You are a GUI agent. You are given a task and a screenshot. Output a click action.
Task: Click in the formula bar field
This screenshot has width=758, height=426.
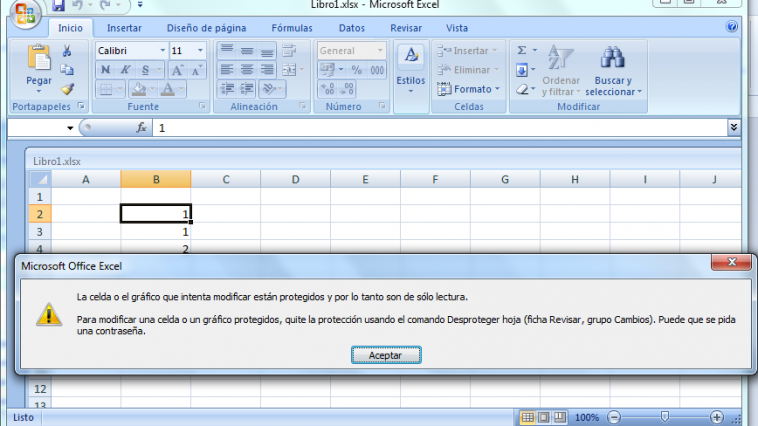click(x=439, y=128)
